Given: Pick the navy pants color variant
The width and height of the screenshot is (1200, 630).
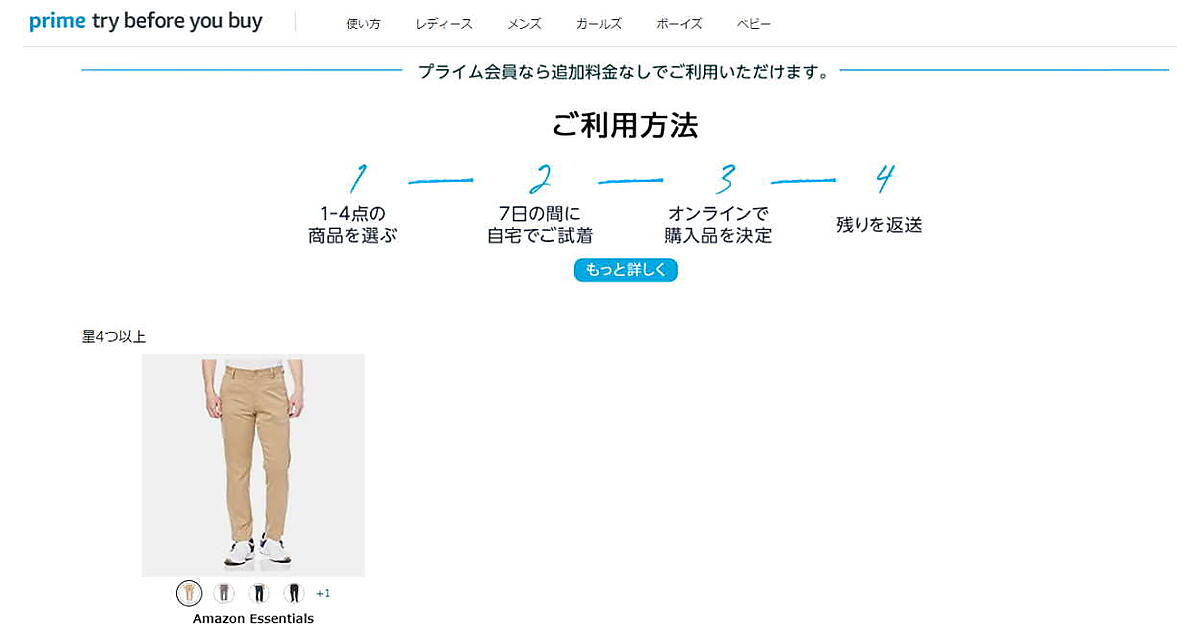Looking at the screenshot, I should [259, 593].
